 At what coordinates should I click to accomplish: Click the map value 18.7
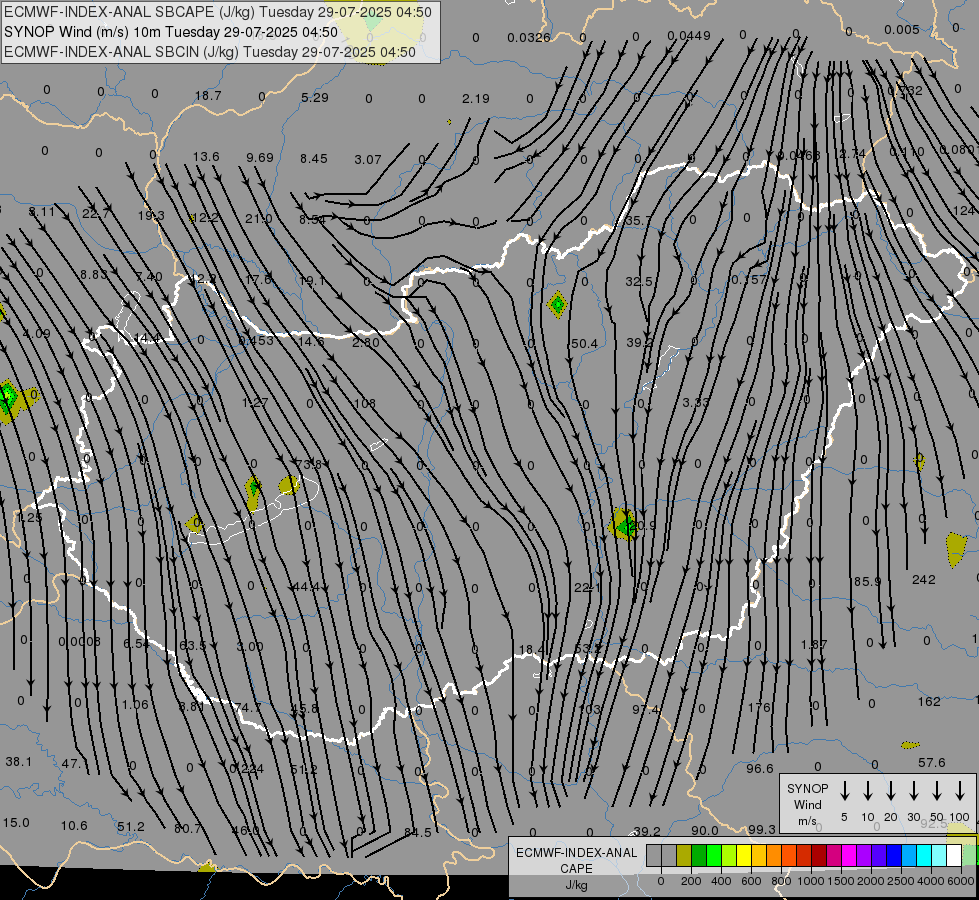pos(208,96)
